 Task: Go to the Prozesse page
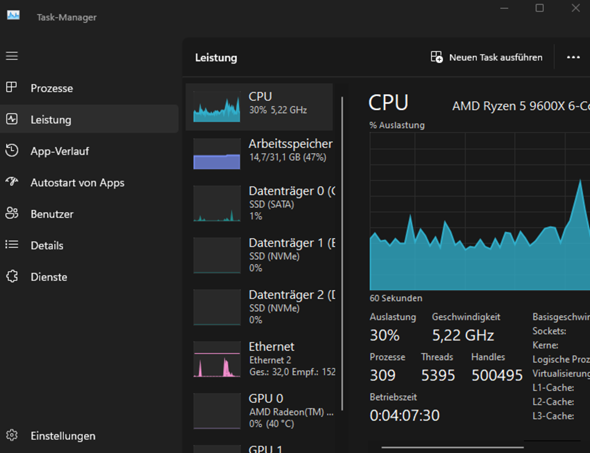point(89,88)
